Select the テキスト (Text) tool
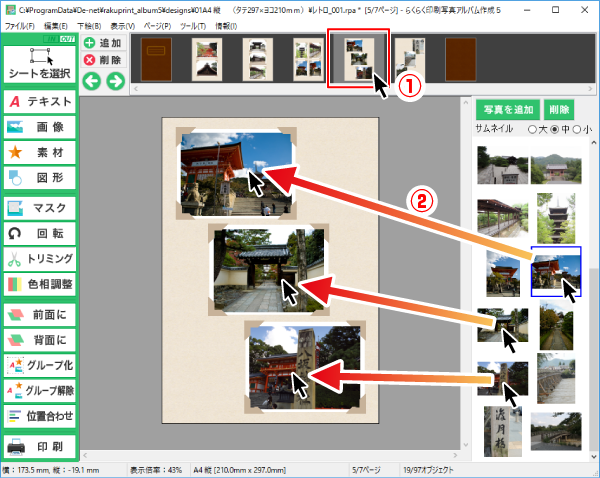Screen dimensions: 600x478 pyautogui.click(x=40, y=102)
